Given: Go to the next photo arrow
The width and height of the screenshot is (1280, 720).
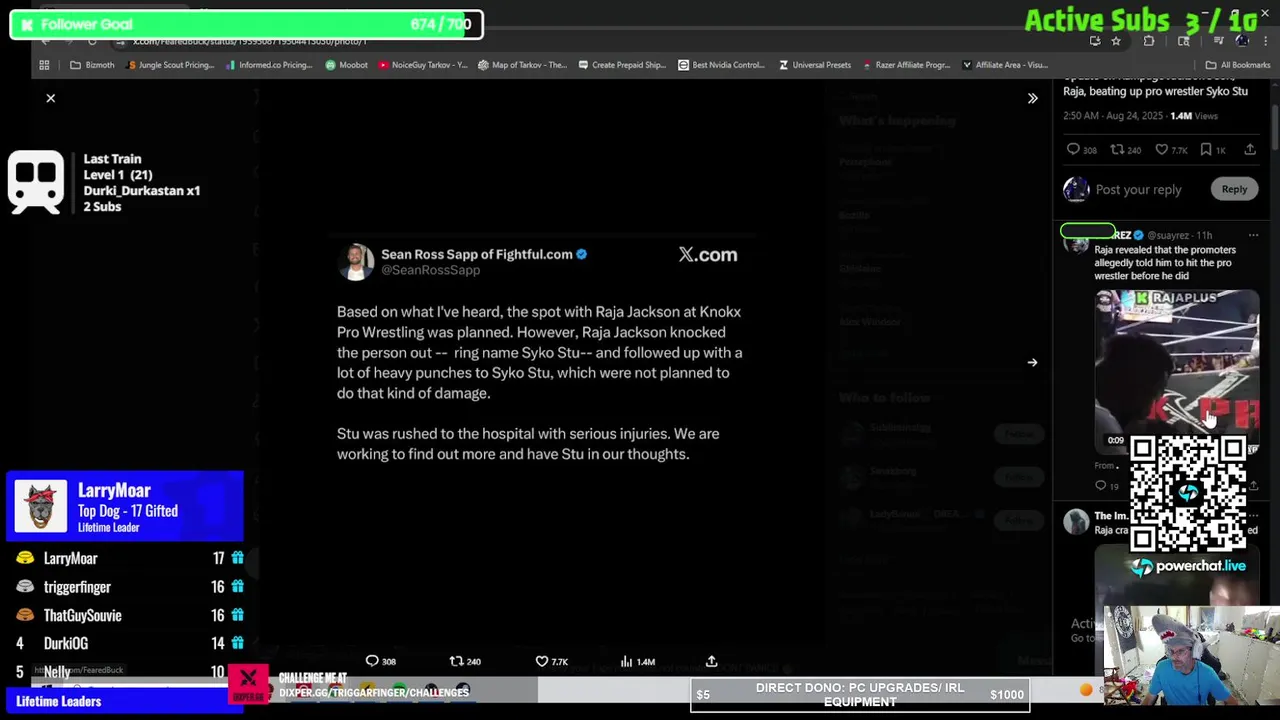Looking at the screenshot, I should point(1032,362).
